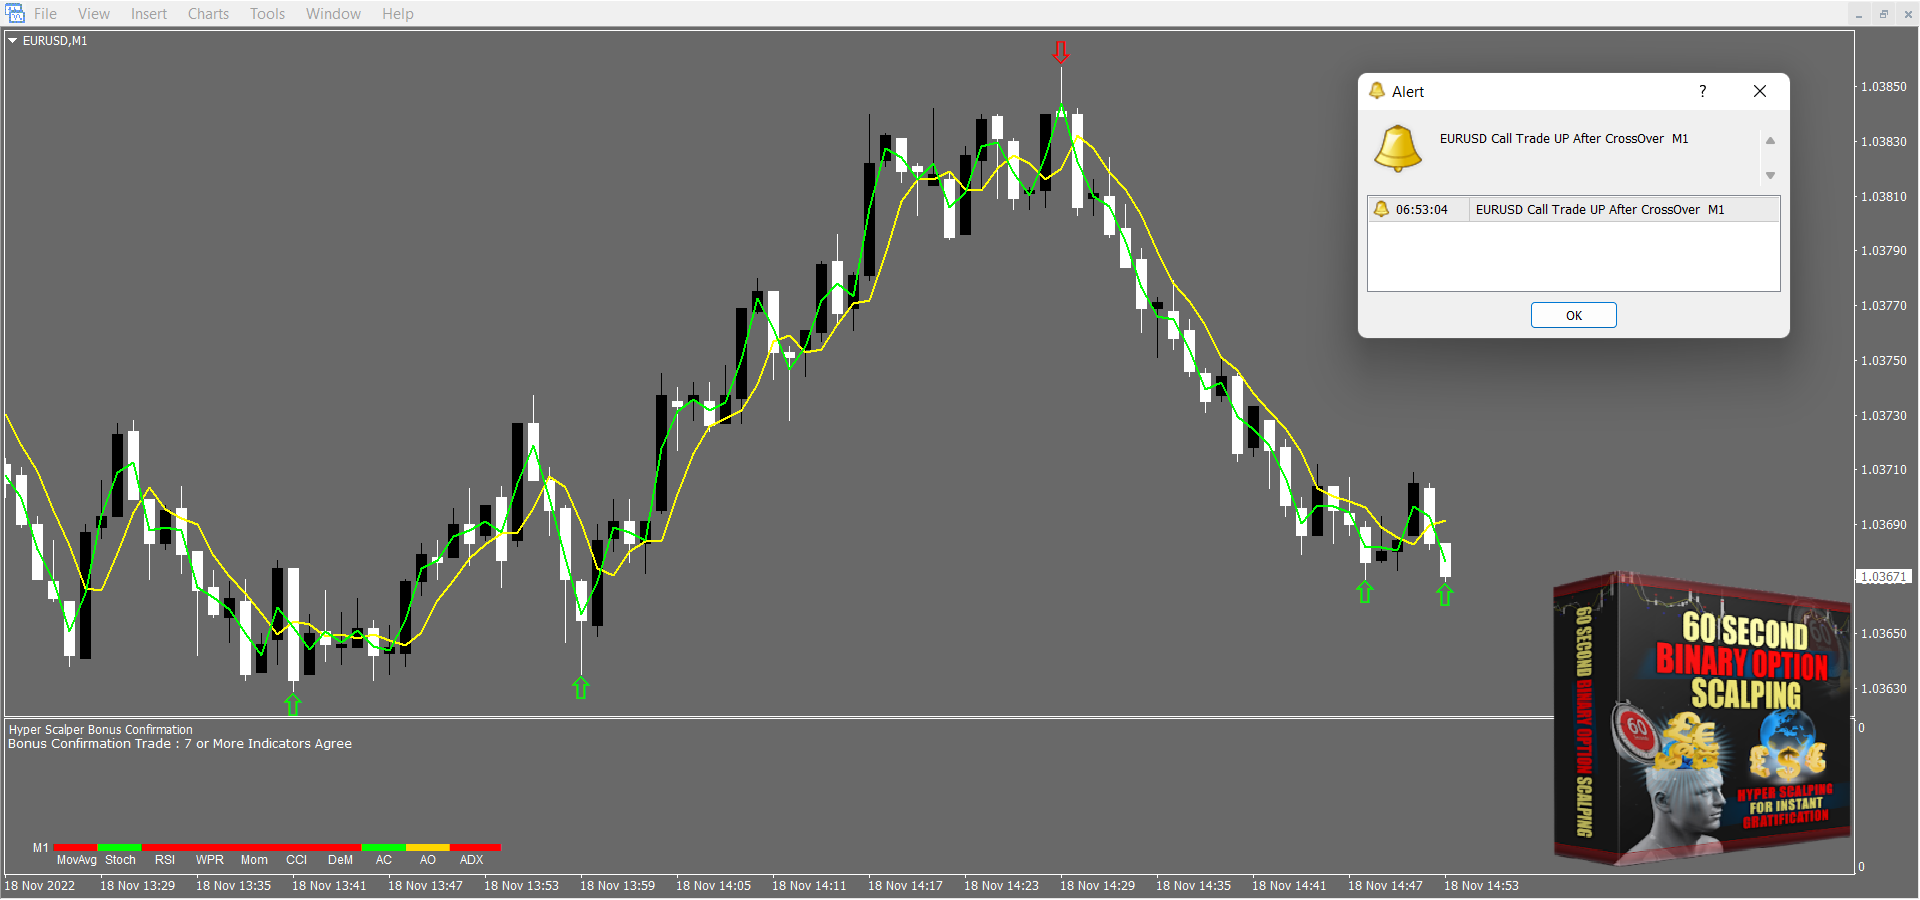Click the EURUSD,M1 chart symbol label

(55, 41)
